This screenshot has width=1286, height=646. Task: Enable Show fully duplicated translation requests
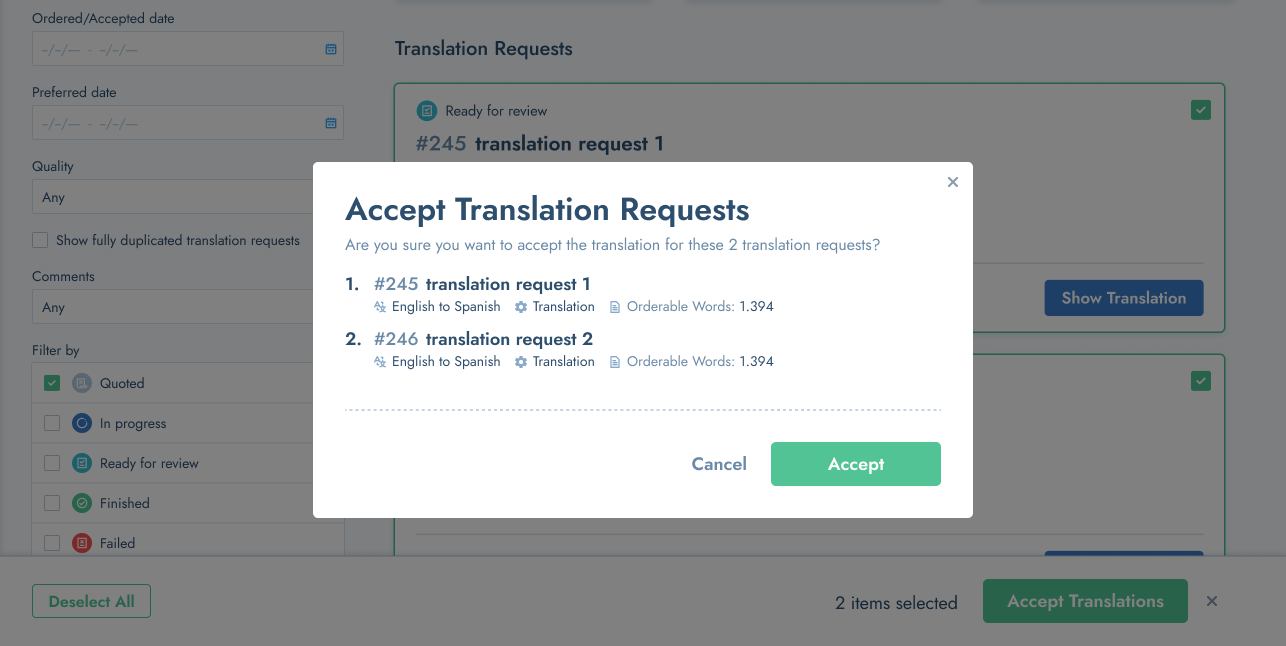coord(40,240)
